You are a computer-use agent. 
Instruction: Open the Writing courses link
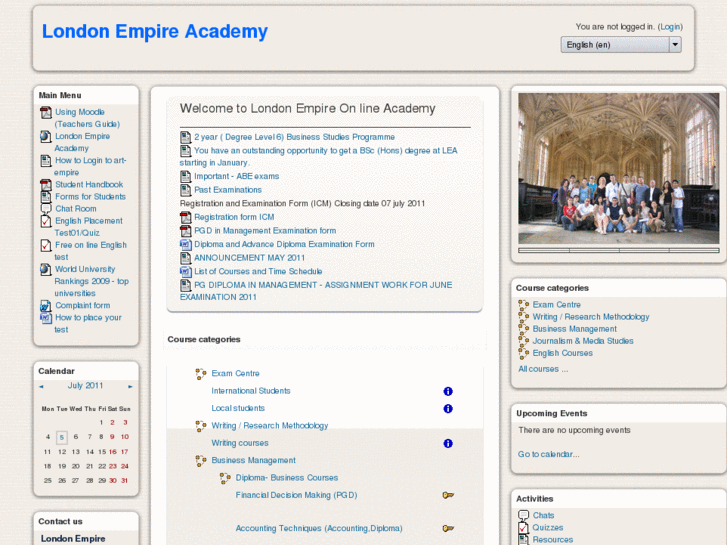coord(240,443)
